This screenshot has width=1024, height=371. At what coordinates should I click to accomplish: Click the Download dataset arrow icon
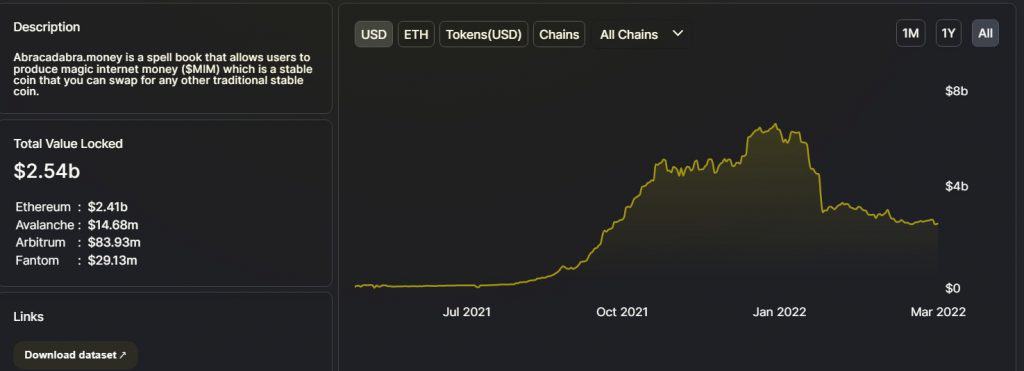pyautogui.click(x=123, y=355)
